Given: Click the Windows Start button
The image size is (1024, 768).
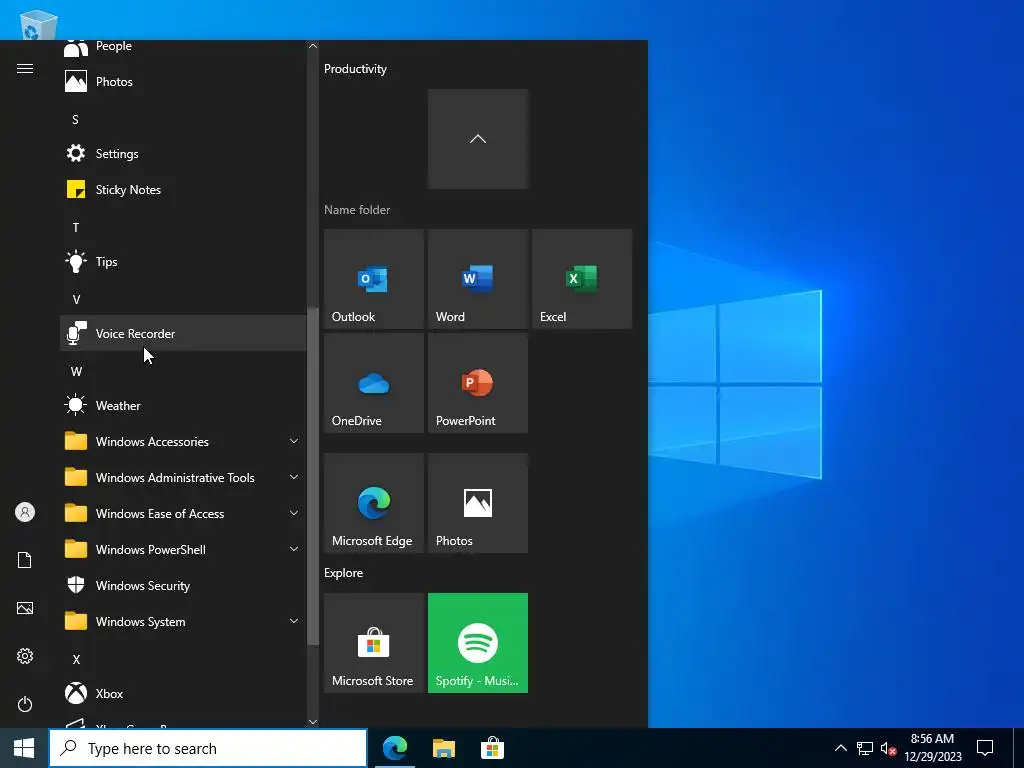Looking at the screenshot, I should 24,748.
